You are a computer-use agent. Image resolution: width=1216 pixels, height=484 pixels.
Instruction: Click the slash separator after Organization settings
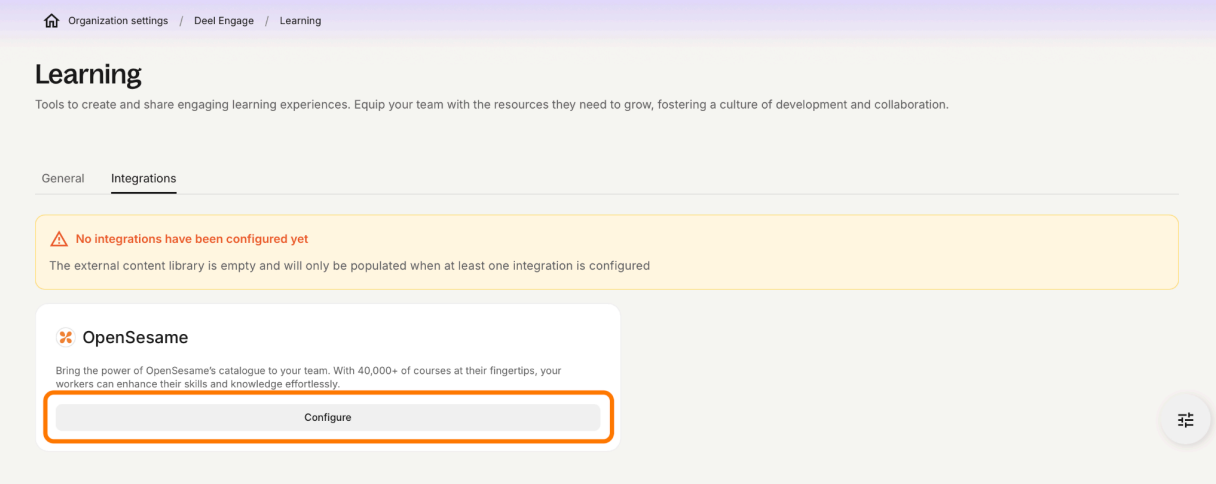click(x=181, y=21)
